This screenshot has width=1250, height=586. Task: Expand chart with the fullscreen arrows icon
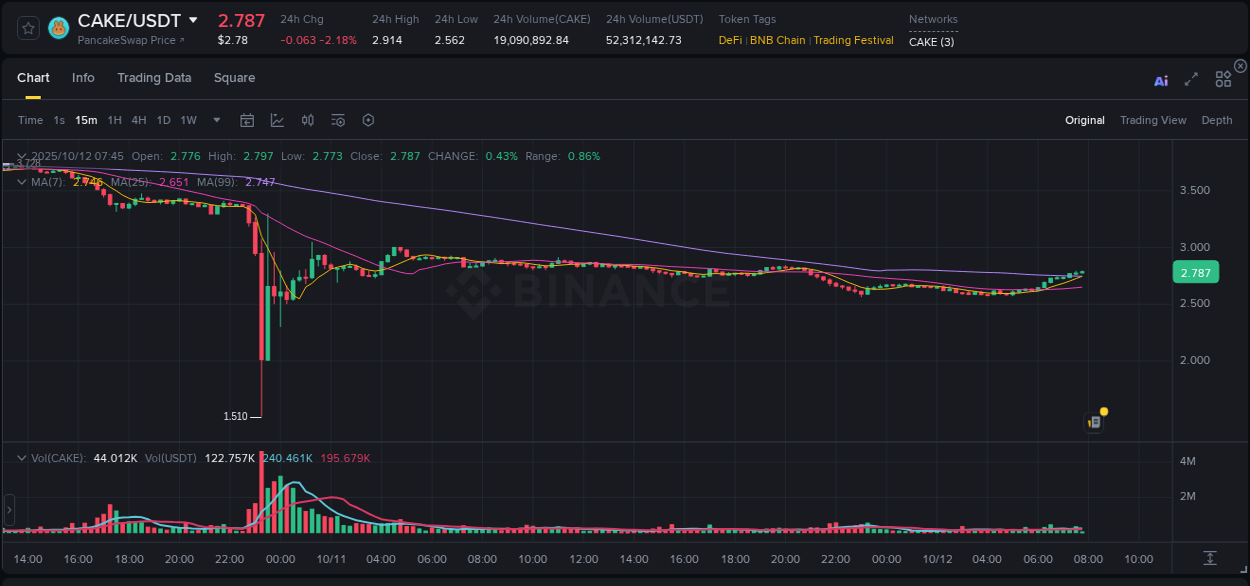(1191, 80)
